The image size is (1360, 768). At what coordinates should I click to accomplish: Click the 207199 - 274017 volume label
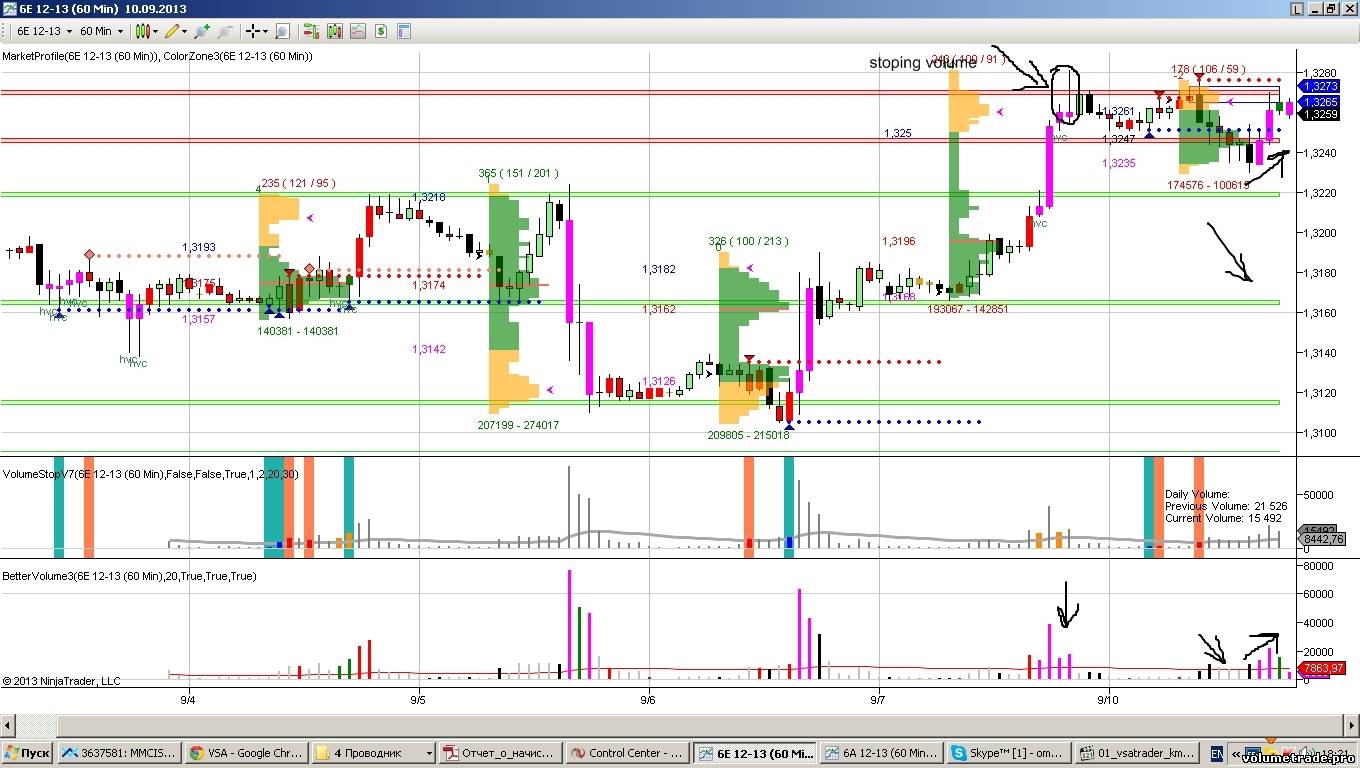[x=518, y=425]
